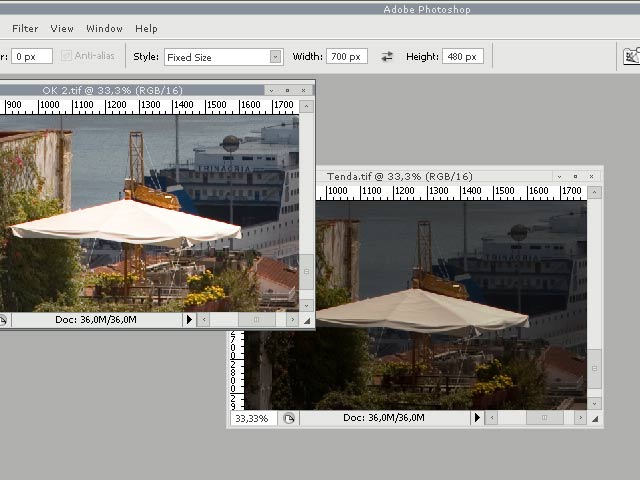The height and width of the screenshot is (480, 640).
Task: Click horizontal scroll thumb in Tenda.tif window
Action: (x=544, y=418)
